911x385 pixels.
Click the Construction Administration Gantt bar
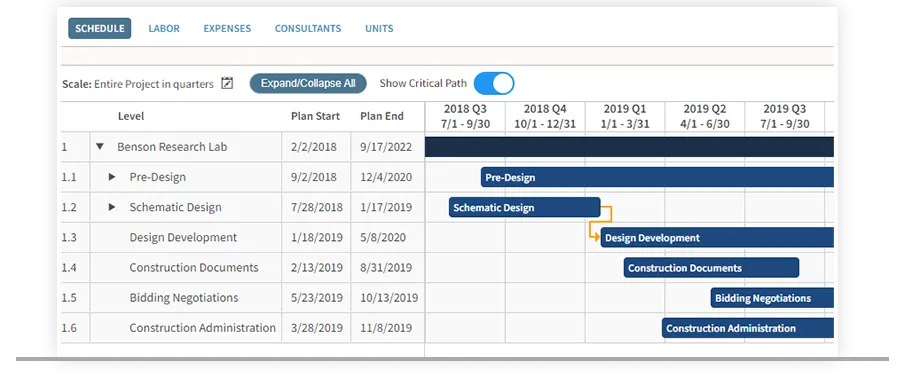coord(748,328)
